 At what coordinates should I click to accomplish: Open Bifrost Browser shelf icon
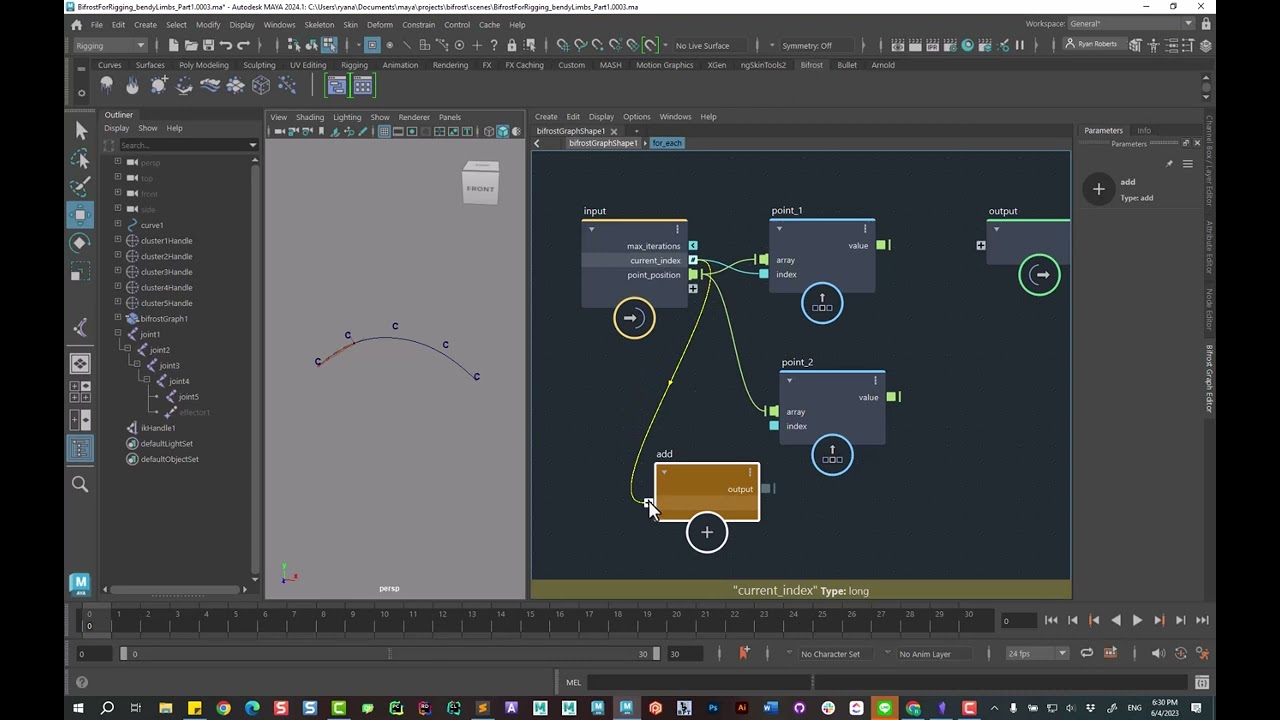pyautogui.click(x=362, y=86)
